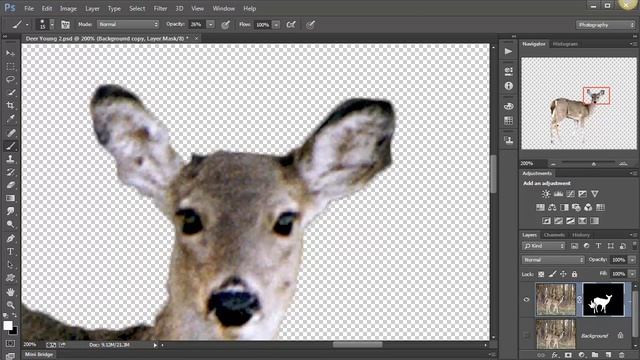Add a Levels adjustment
This screenshot has height=360, width=640.
point(558,194)
